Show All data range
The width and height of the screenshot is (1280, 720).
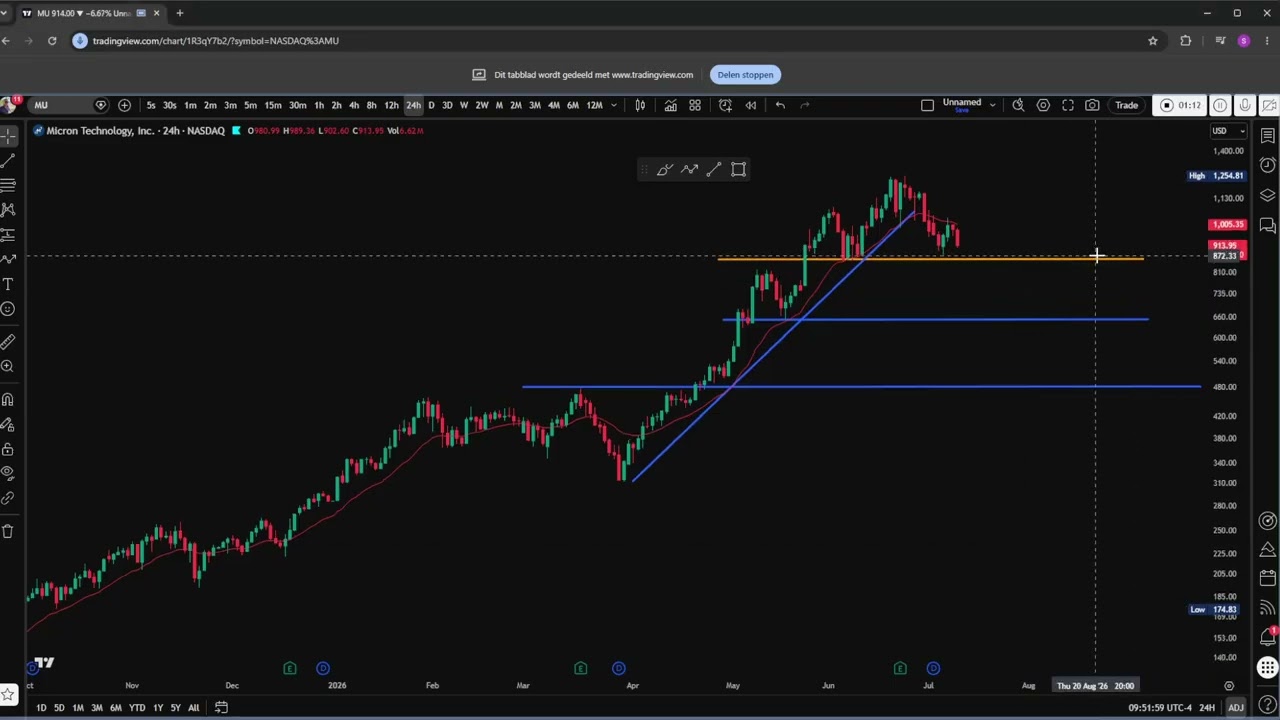193,708
